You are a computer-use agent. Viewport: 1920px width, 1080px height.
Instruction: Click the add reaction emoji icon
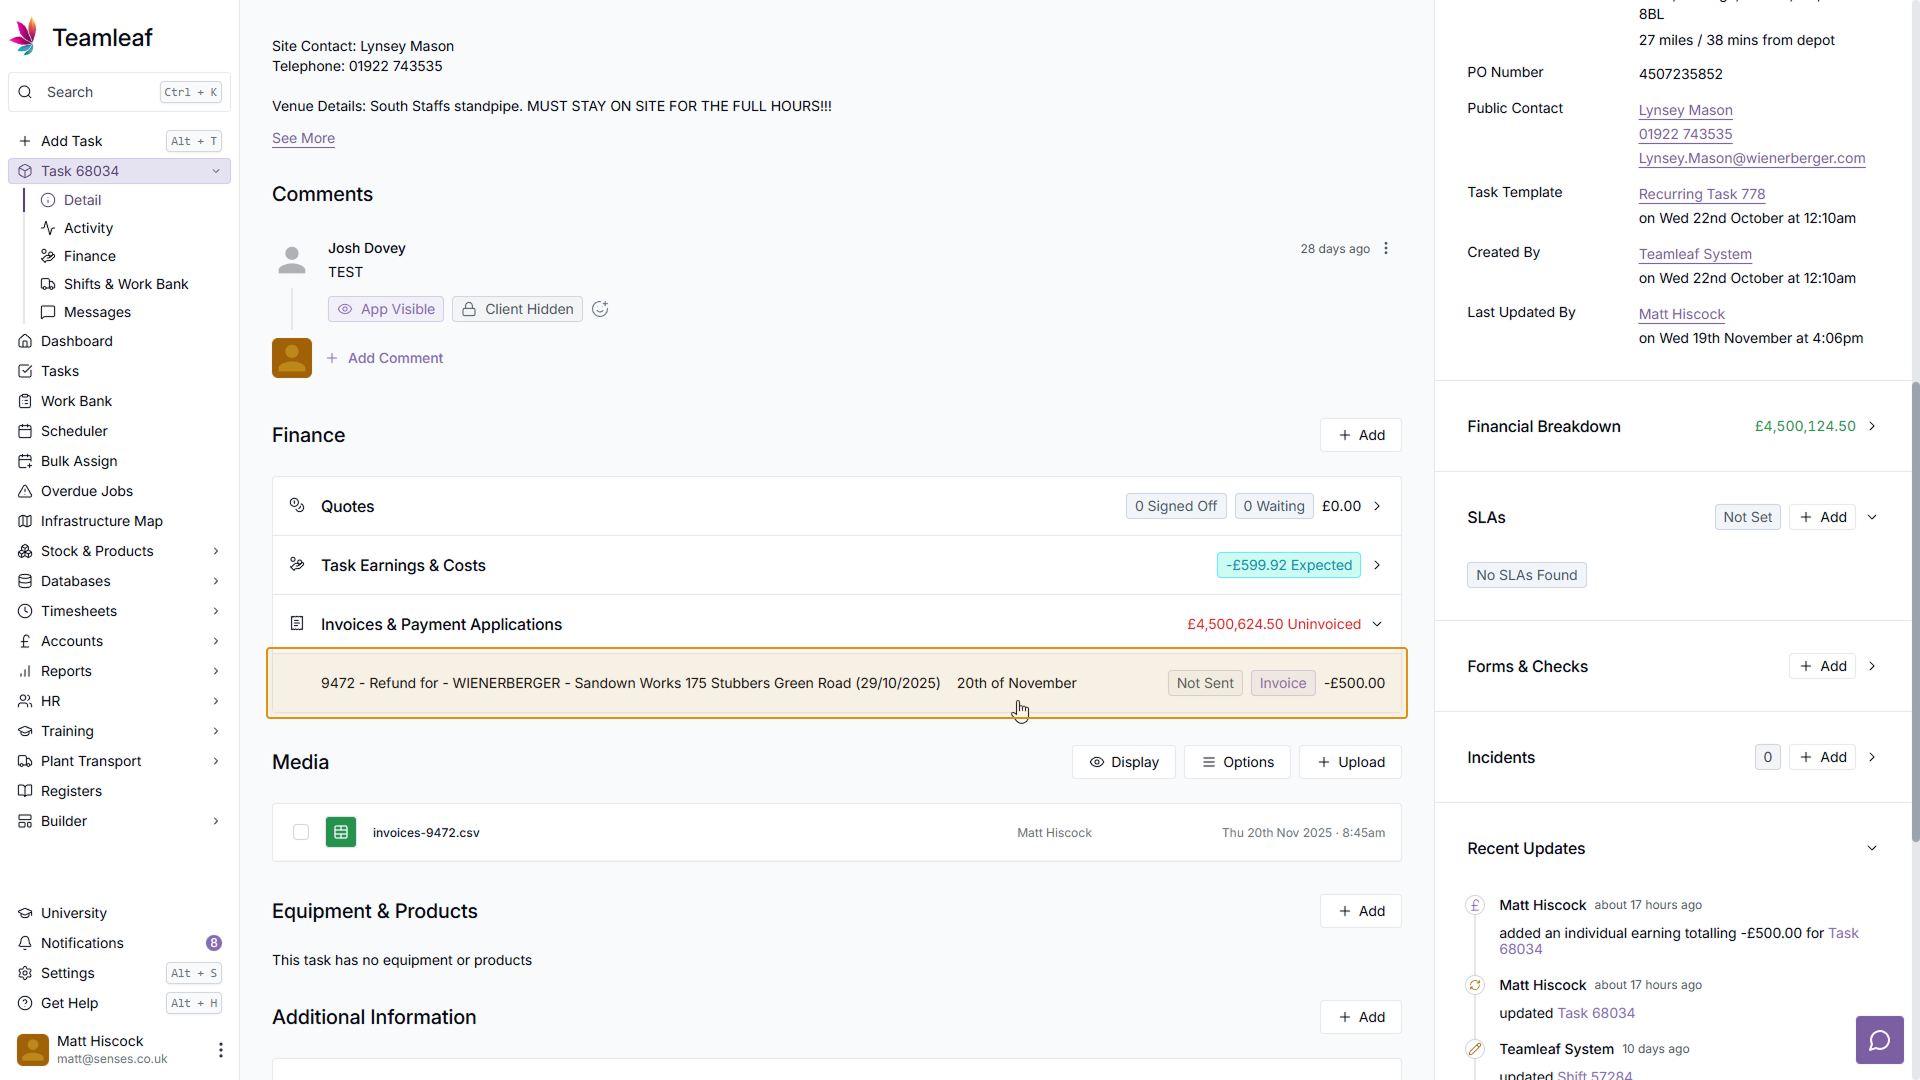tap(600, 309)
